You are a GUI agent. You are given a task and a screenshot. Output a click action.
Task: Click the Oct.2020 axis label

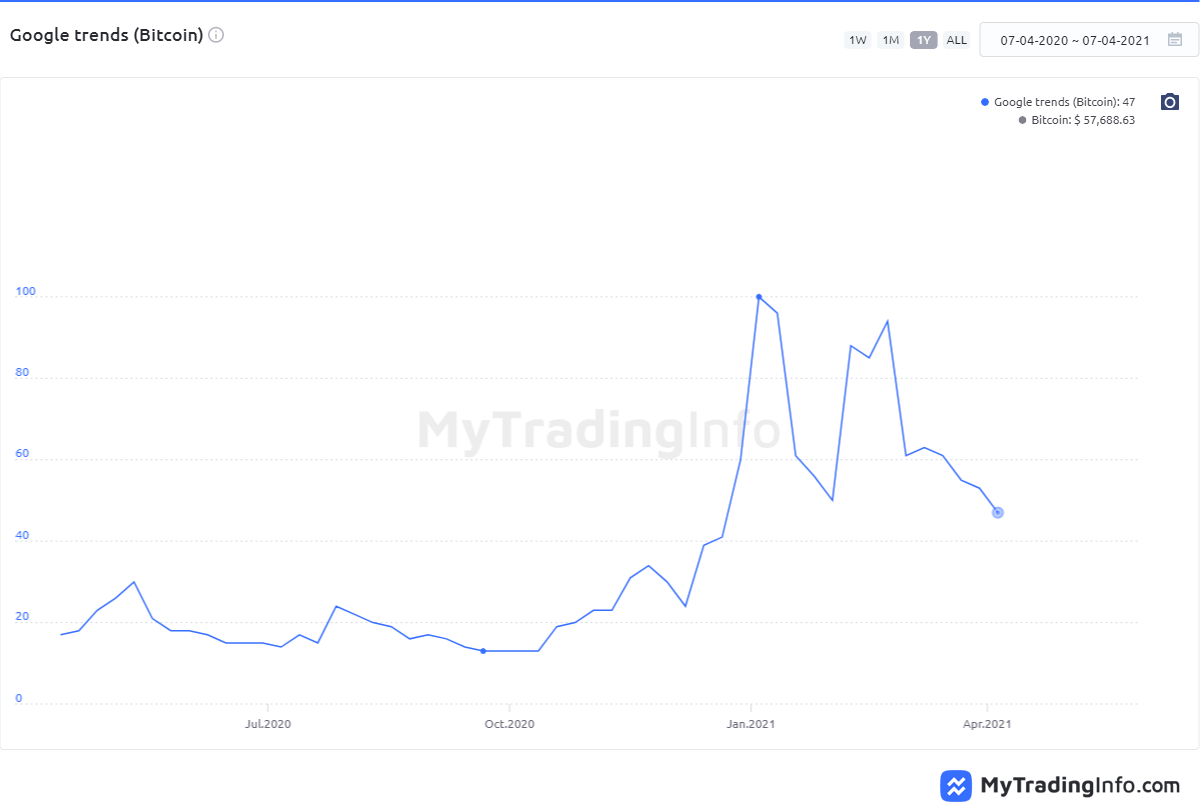(509, 723)
